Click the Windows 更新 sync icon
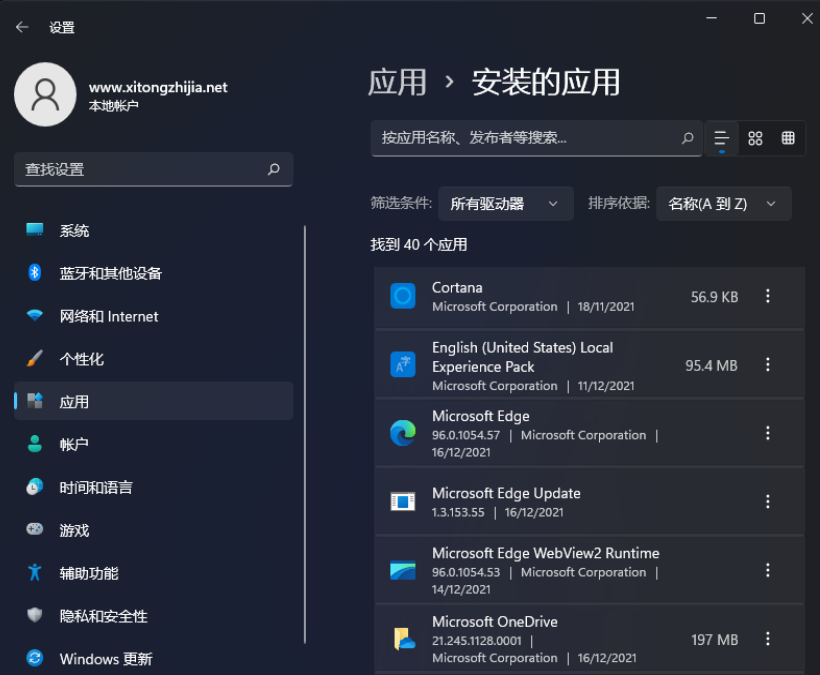 [x=35, y=658]
